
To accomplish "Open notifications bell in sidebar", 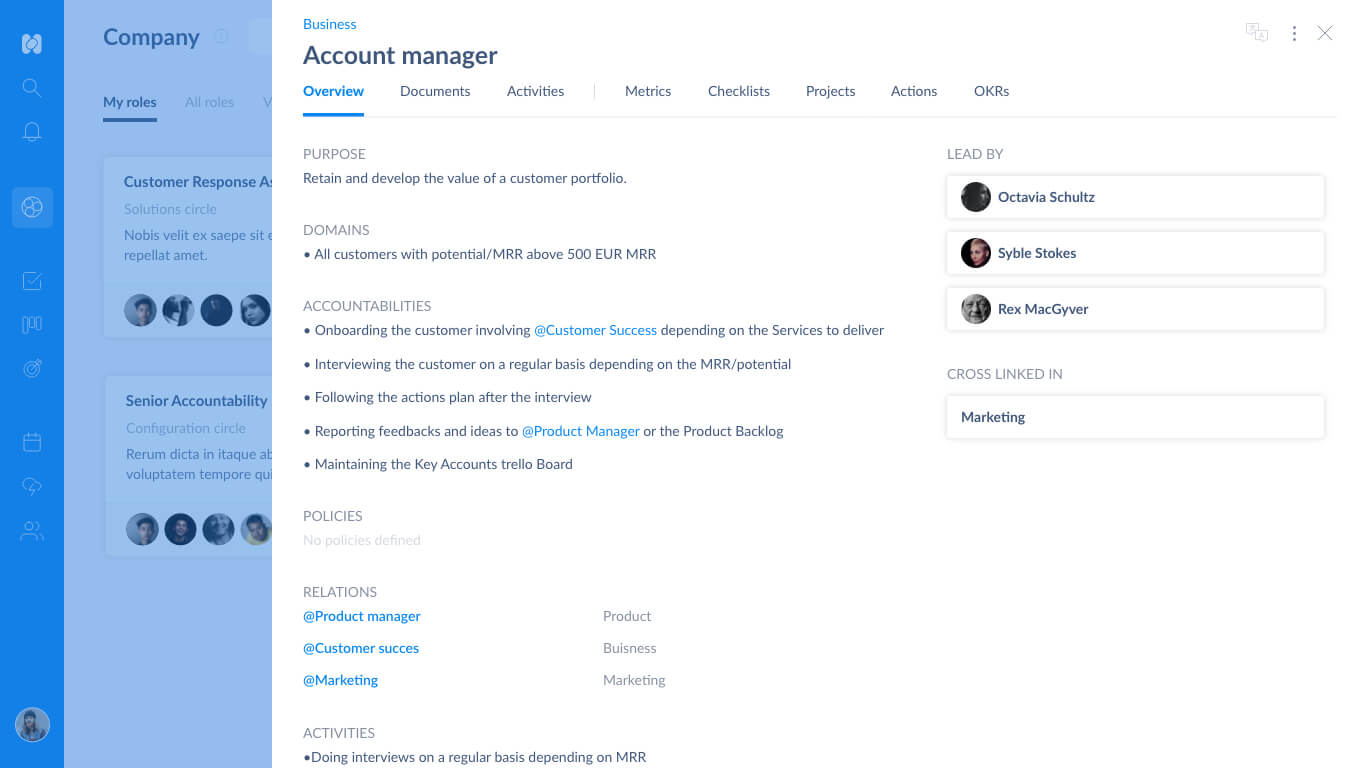I will (x=32, y=132).
